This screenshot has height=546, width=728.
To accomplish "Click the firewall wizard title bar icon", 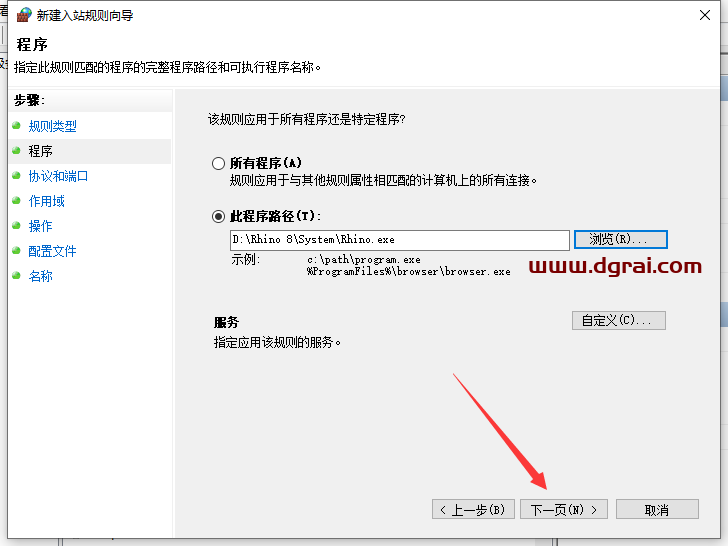I will point(24,15).
